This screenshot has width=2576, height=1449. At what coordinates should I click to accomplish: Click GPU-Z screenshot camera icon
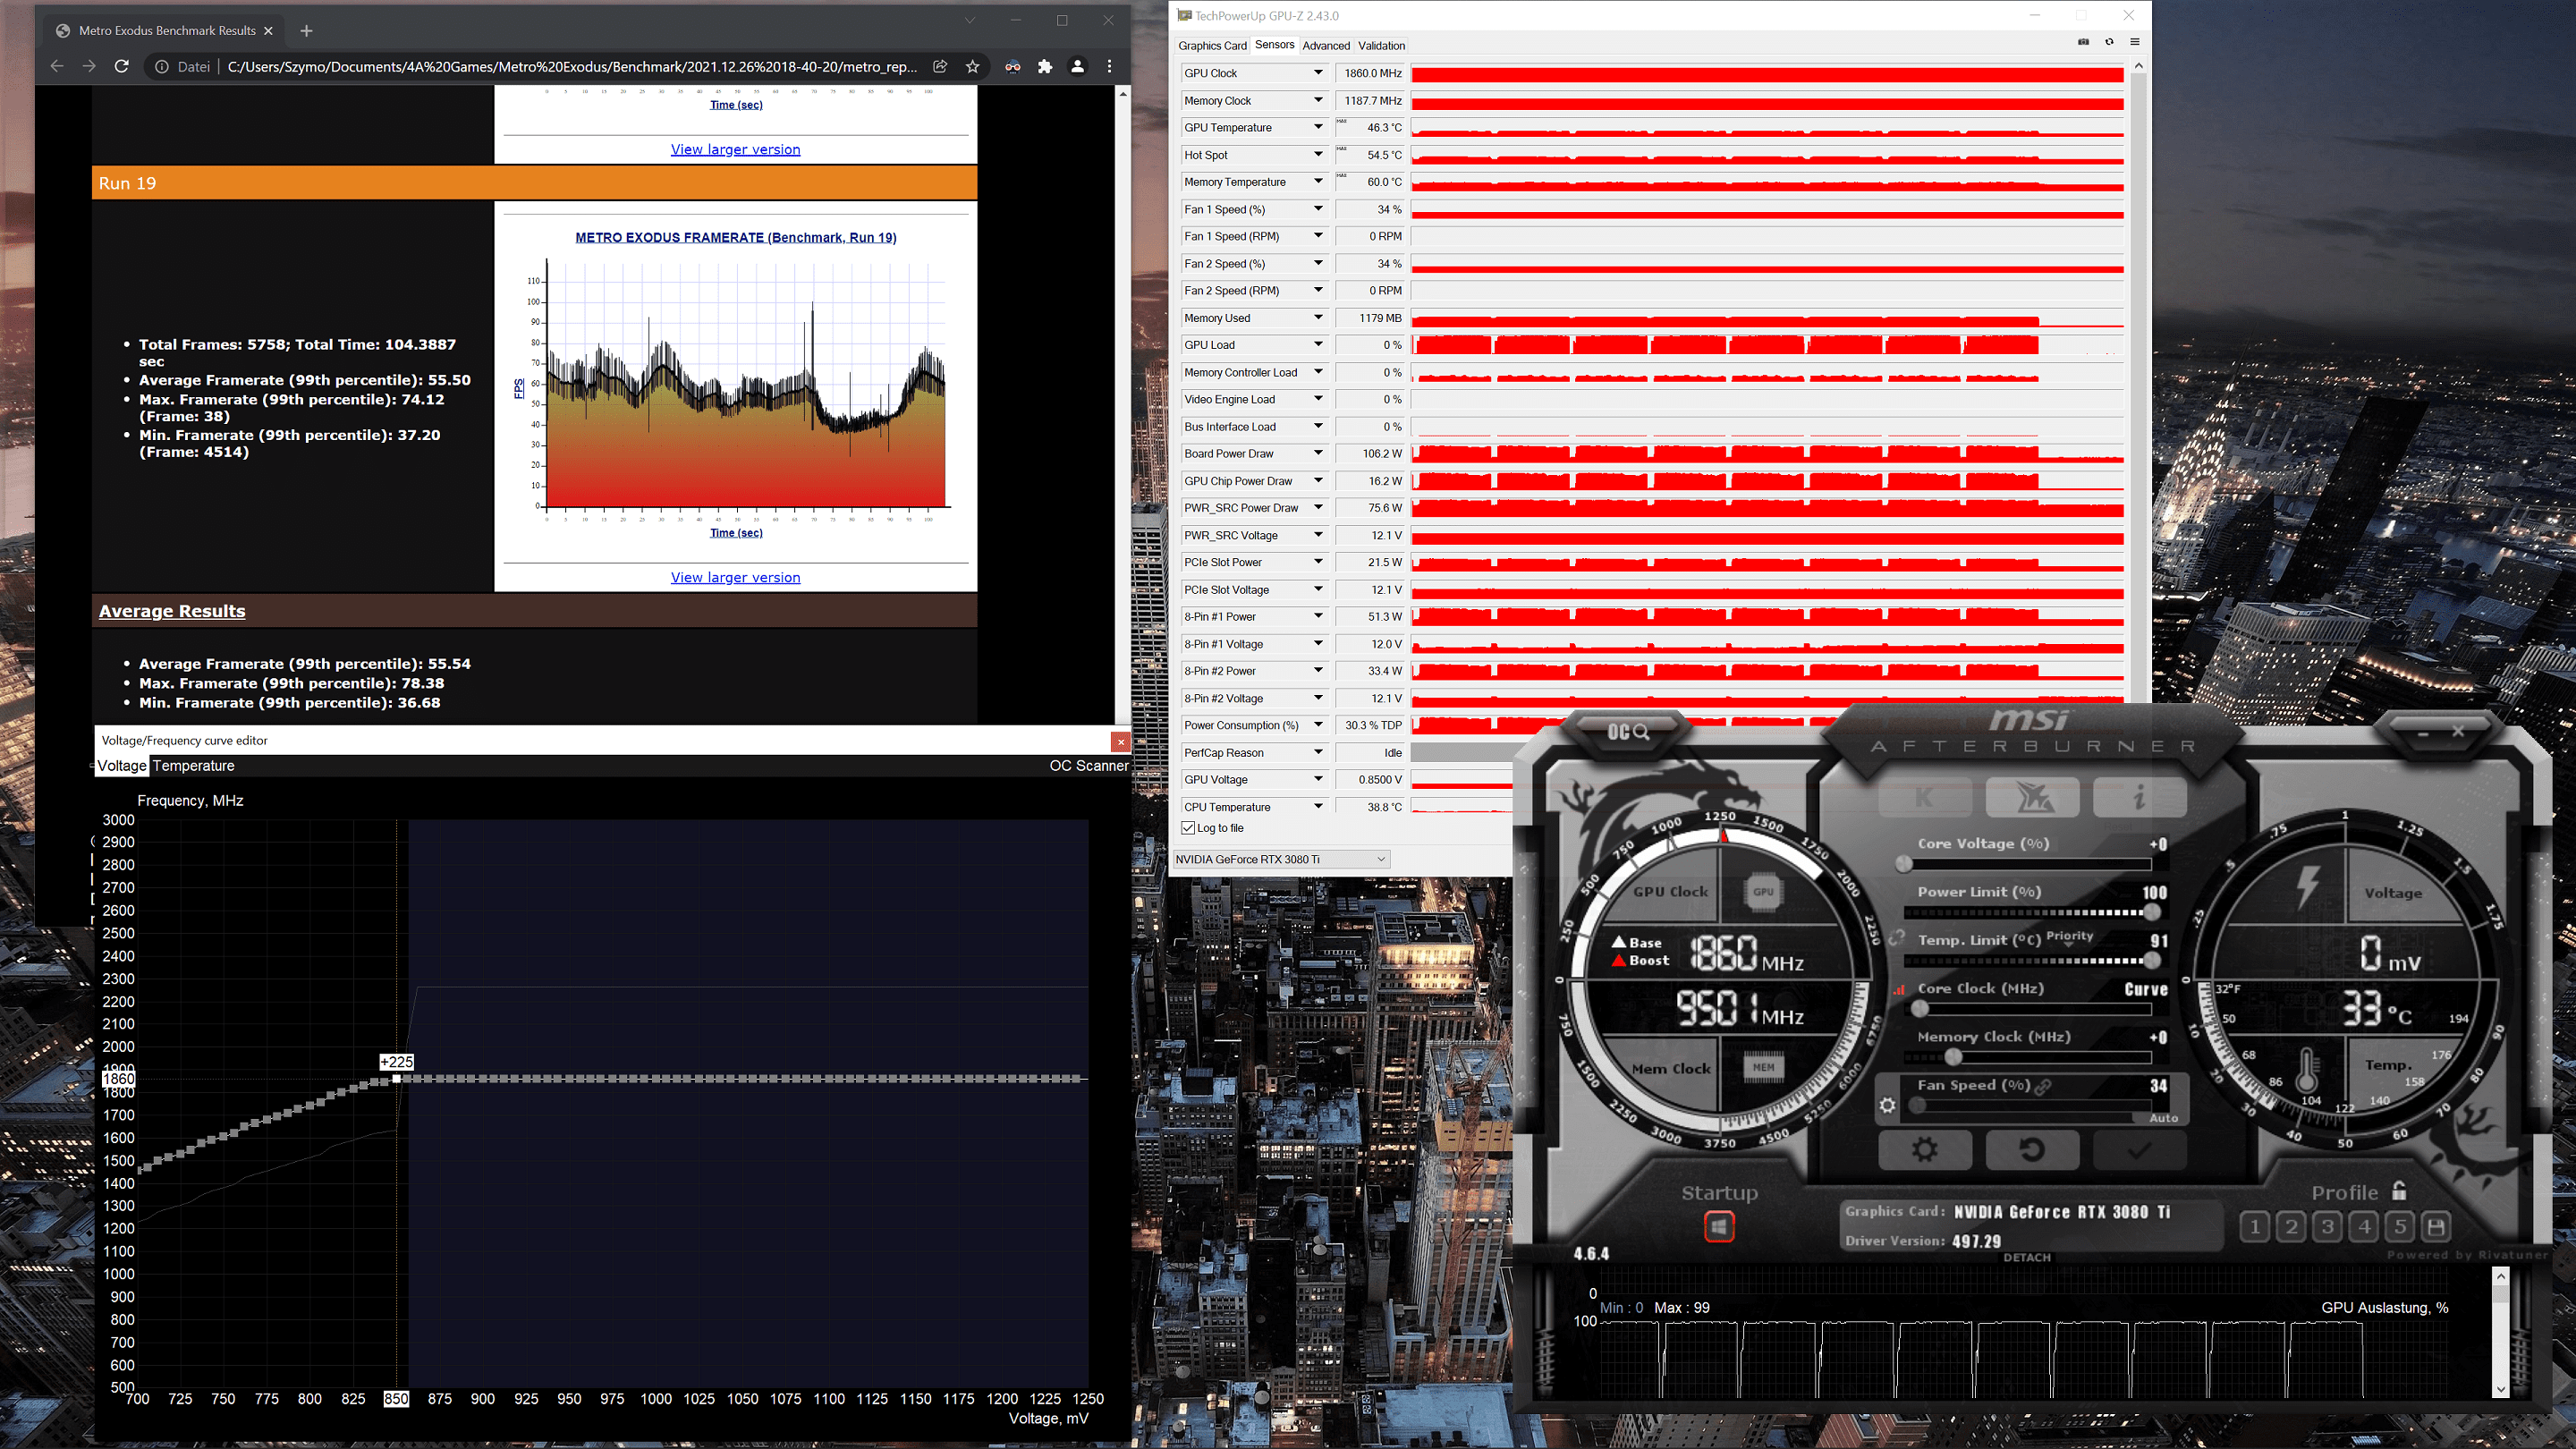pos(2084,42)
